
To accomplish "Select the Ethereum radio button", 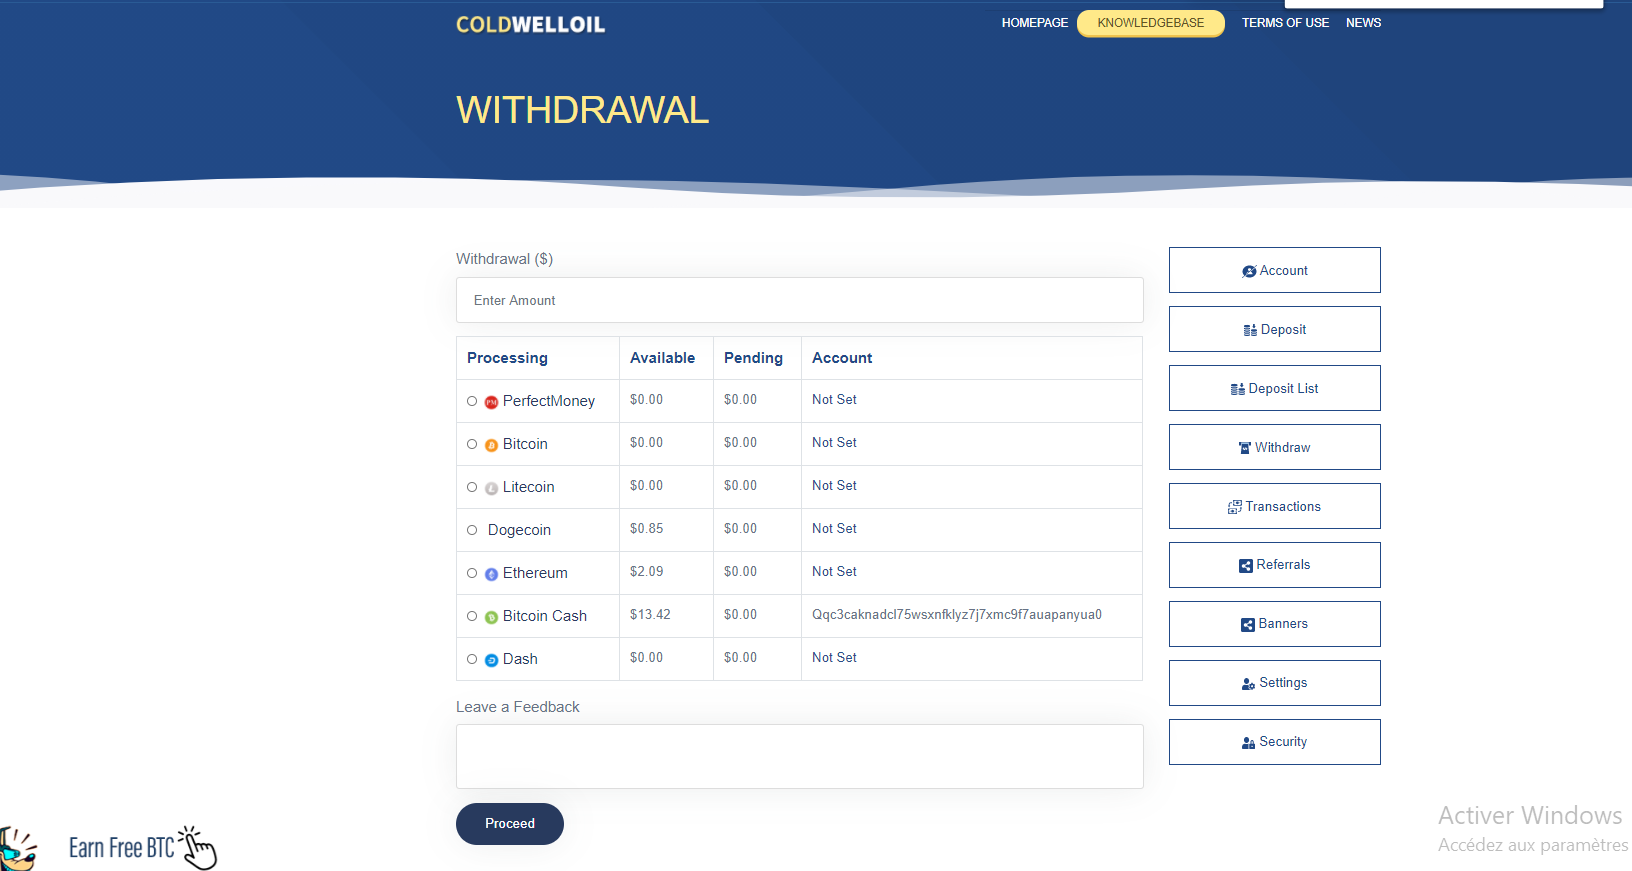I will point(472,573).
